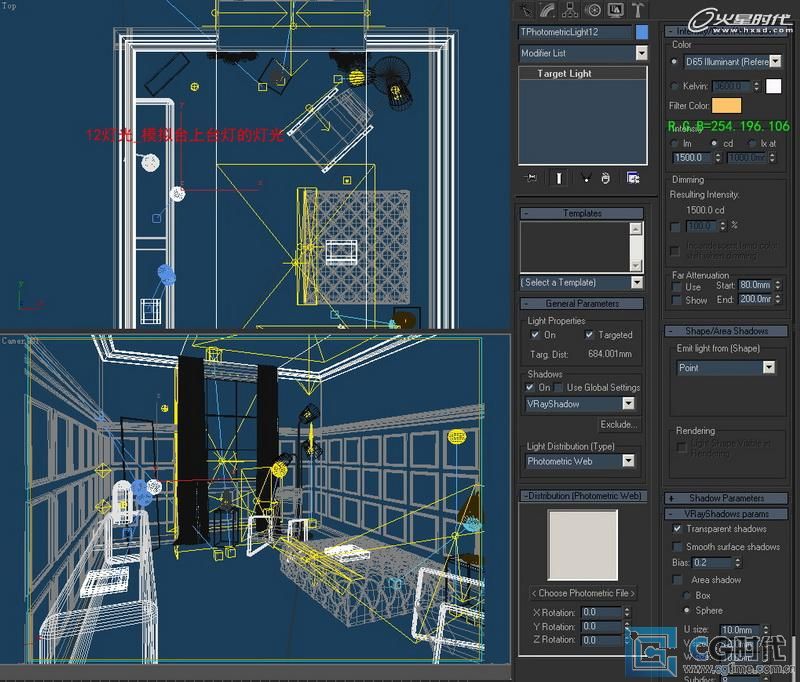Open the Create command panel tab

point(524,10)
